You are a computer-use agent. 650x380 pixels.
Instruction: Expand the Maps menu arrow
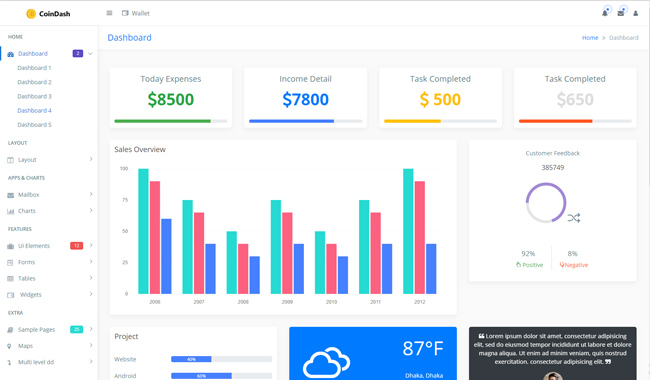(91, 345)
